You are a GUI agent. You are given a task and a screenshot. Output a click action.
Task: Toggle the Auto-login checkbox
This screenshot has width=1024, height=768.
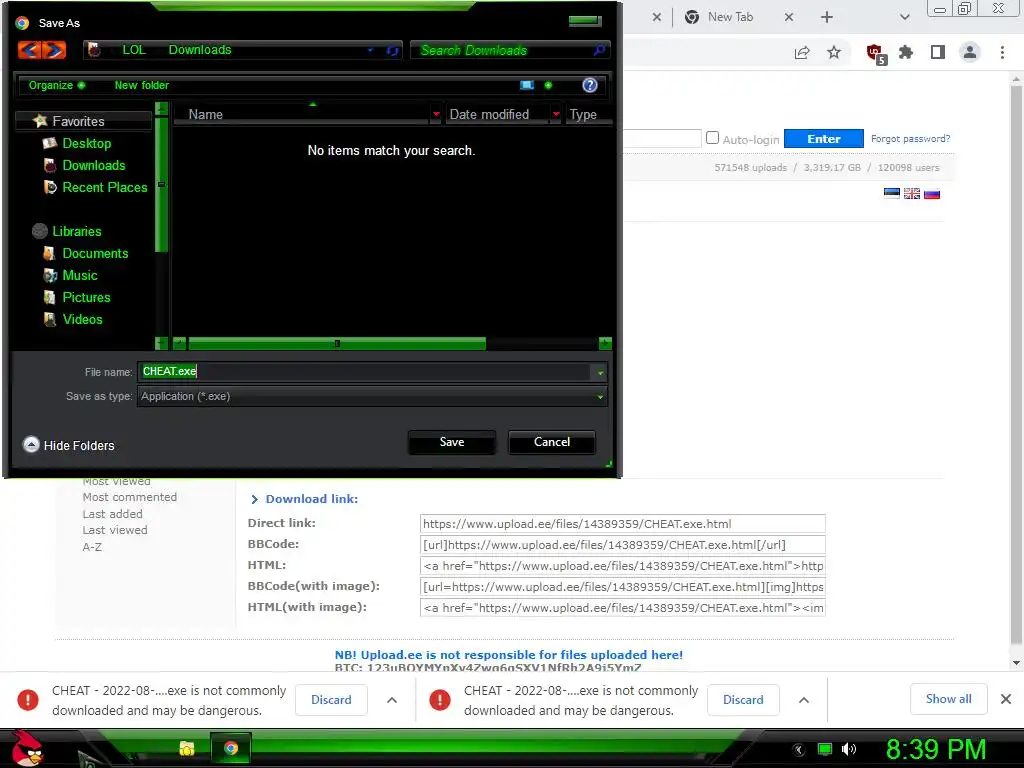[712, 138]
